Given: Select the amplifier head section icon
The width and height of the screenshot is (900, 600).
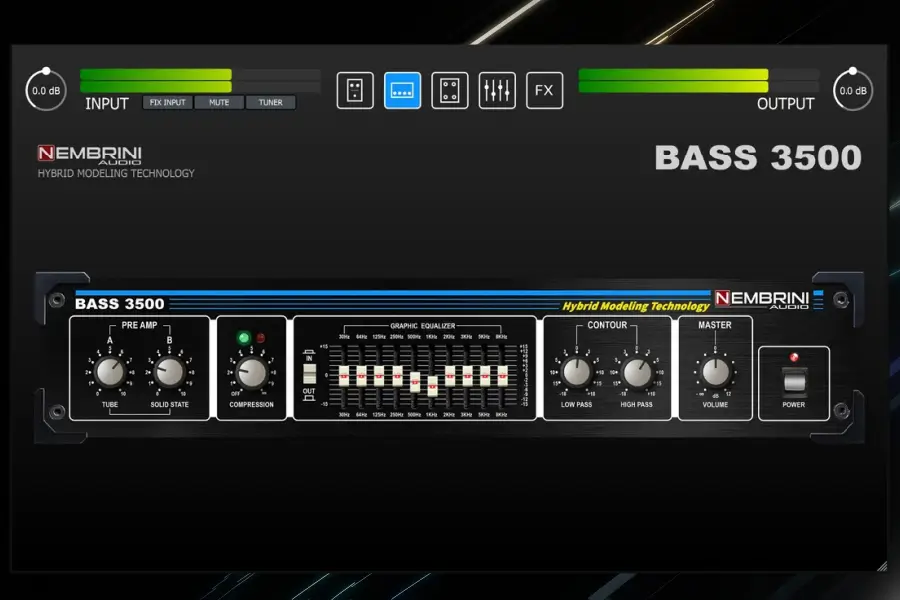Looking at the screenshot, I should [x=402, y=90].
